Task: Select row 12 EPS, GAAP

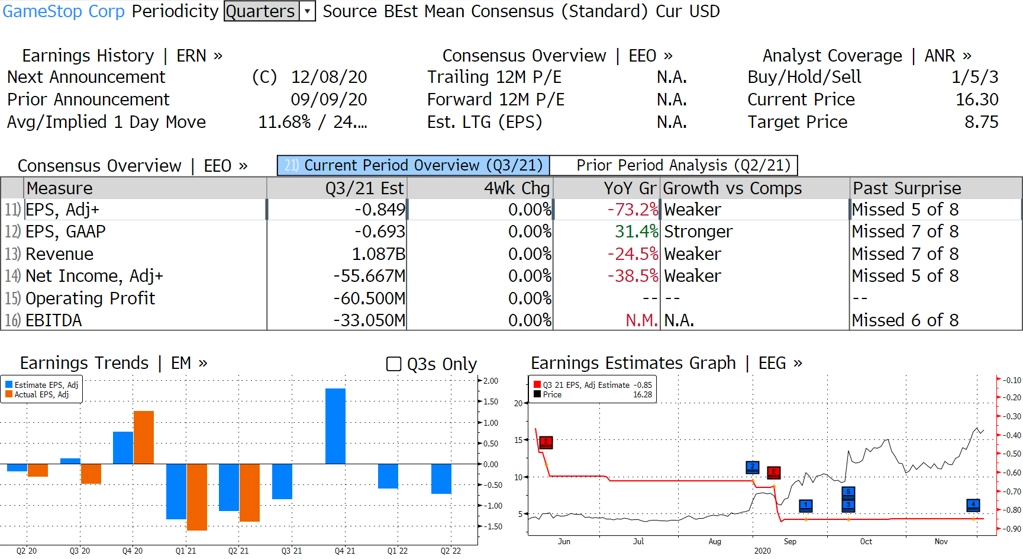Action: tap(511, 232)
